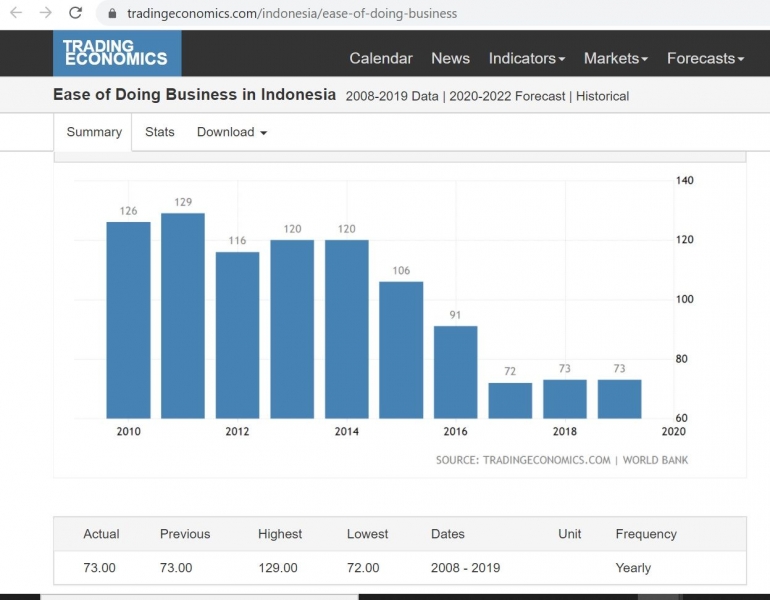Click the browser back arrow

[16, 13]
